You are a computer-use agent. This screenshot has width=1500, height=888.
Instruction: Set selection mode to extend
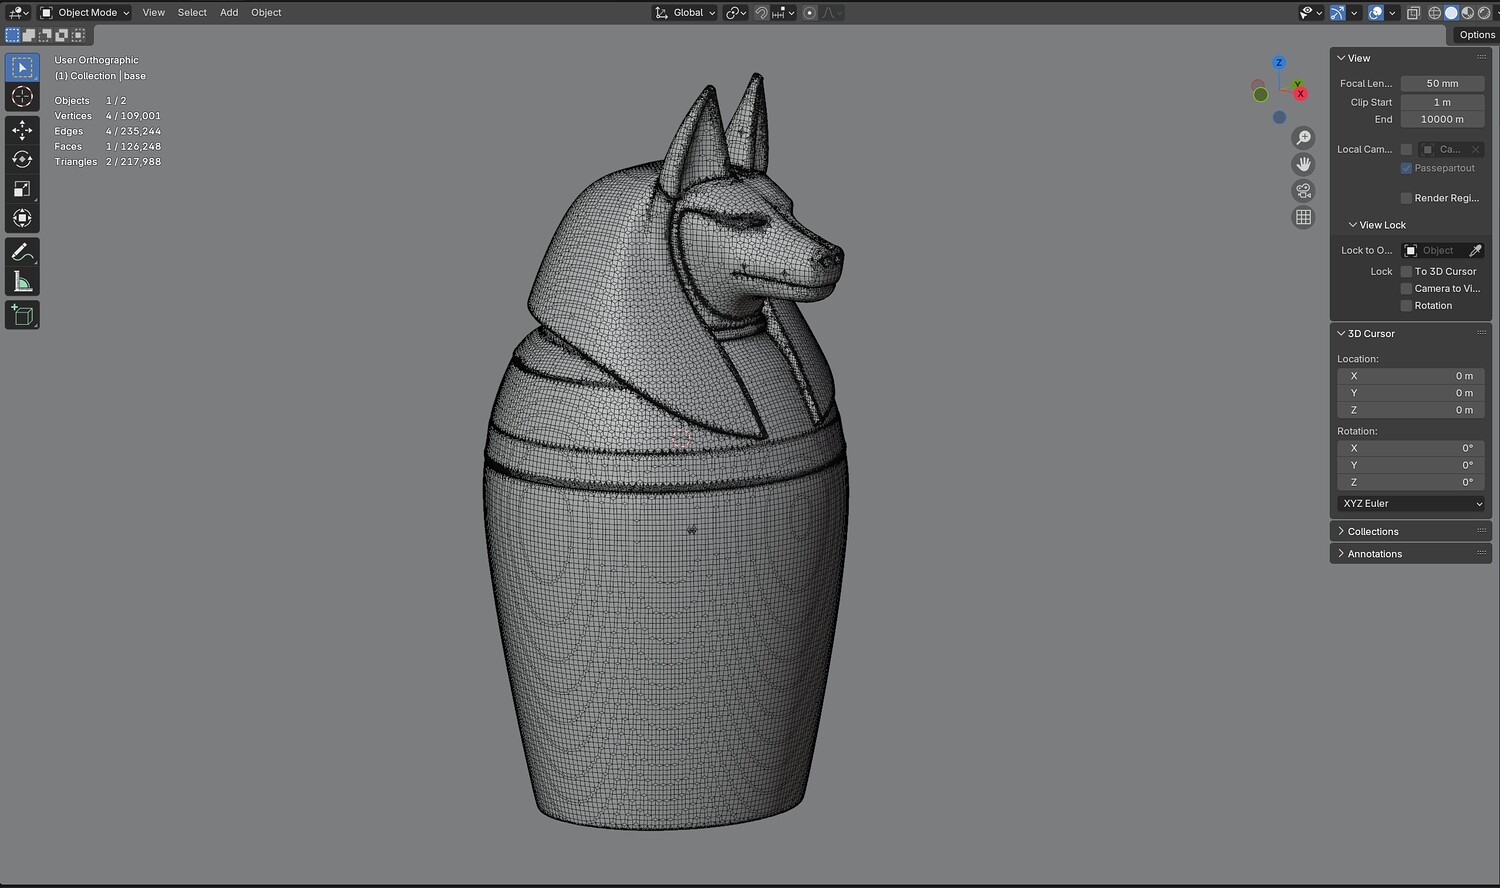point(29,35)
